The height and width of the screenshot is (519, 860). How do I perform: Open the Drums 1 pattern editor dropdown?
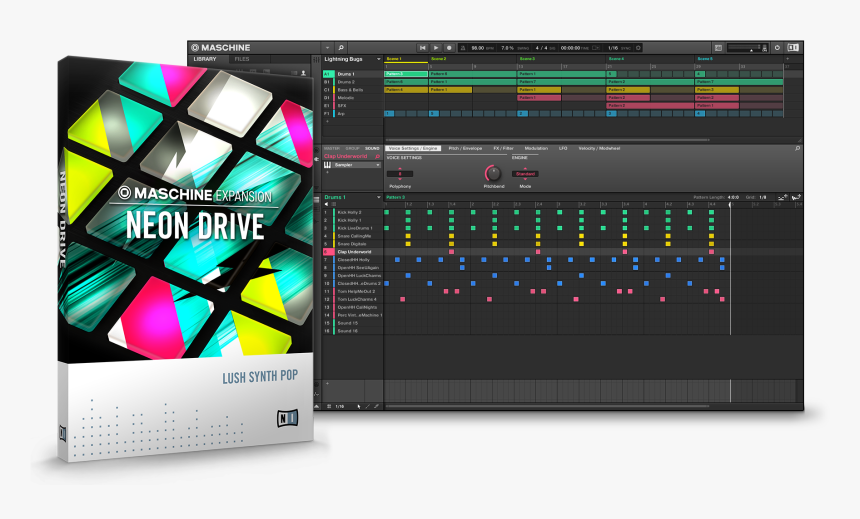point(378,197)
